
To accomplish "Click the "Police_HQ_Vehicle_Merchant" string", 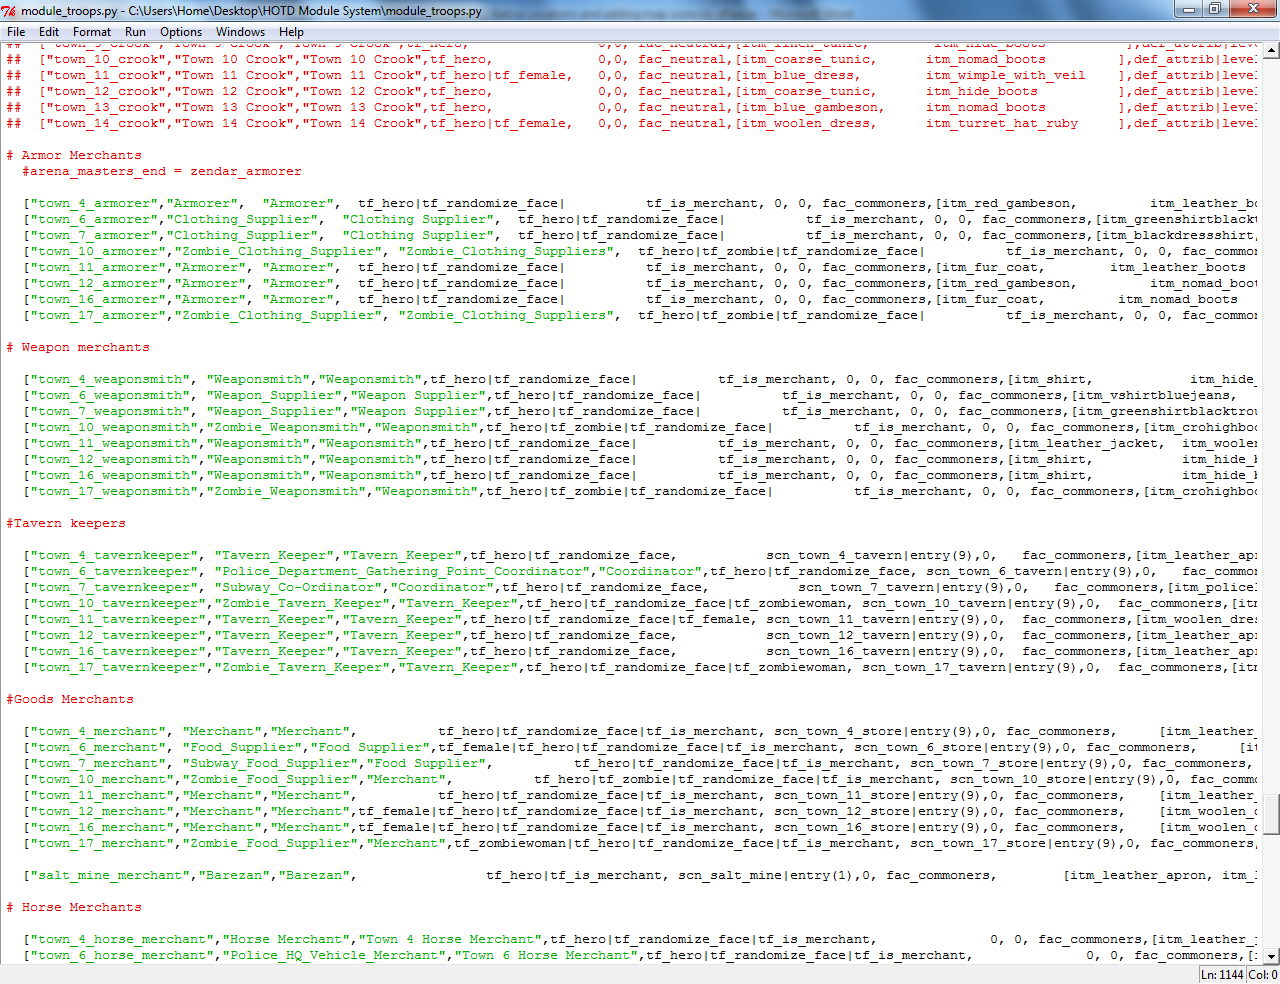I will 334,955.
